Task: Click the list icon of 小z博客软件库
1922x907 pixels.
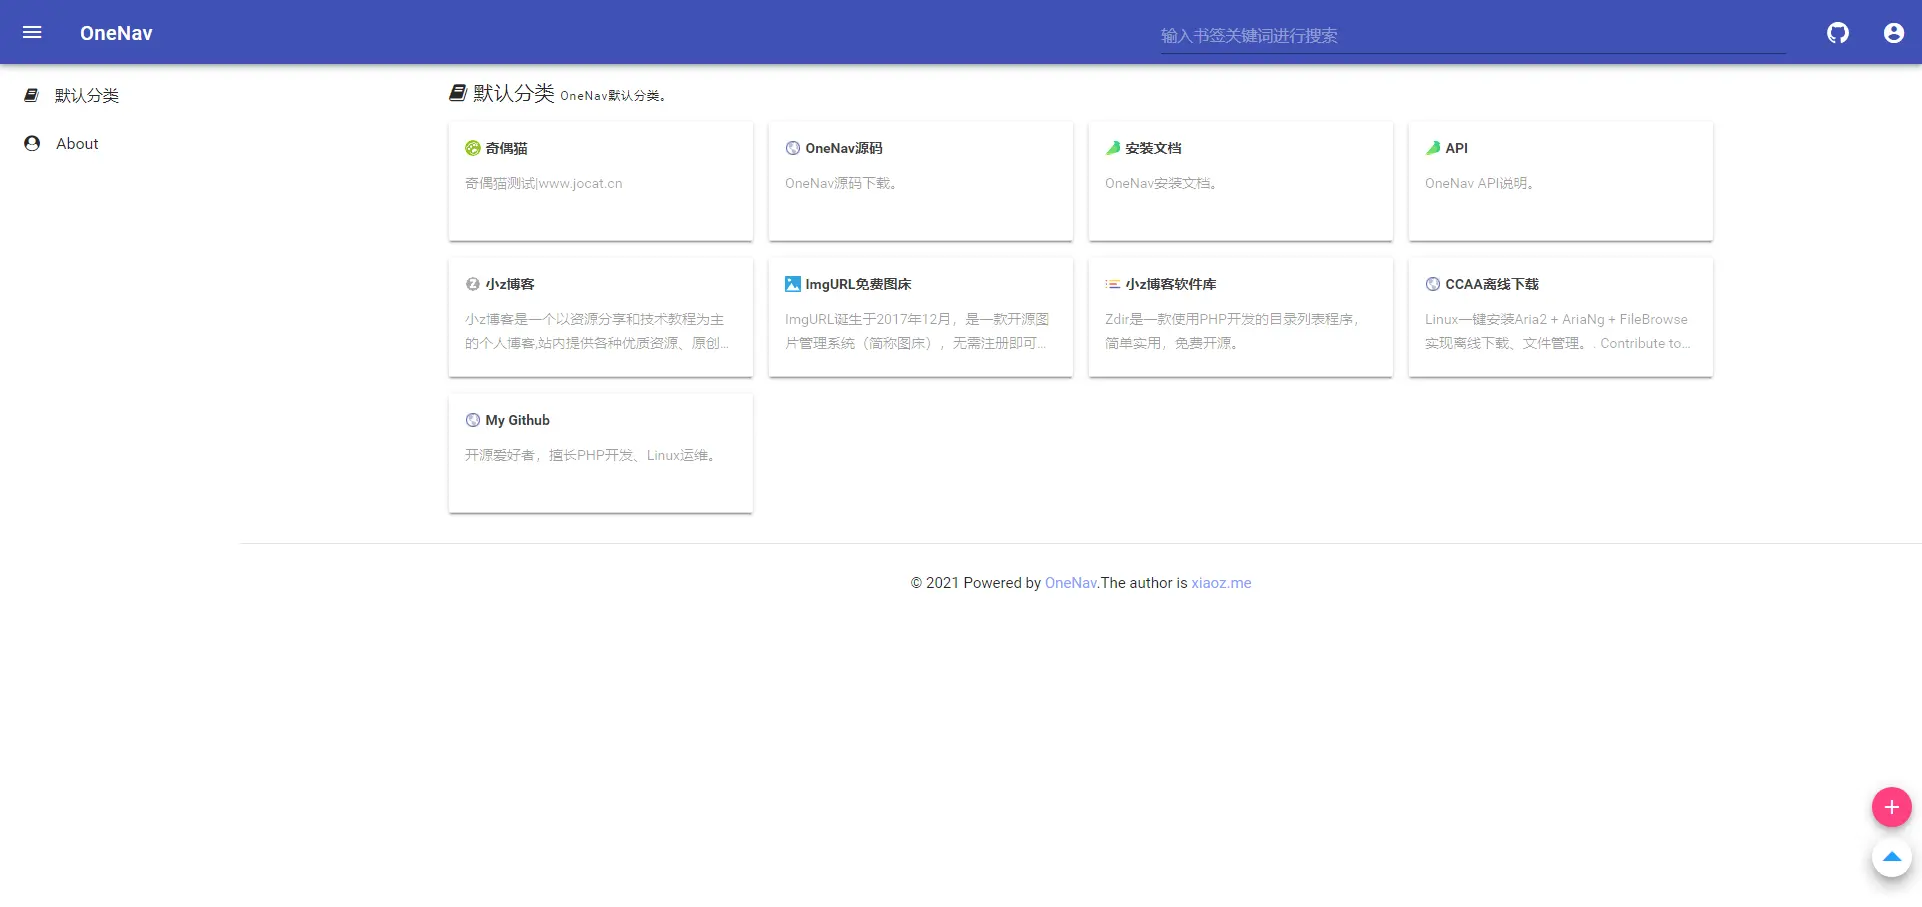Action: pyautogui.click(x=1113, y=284)
